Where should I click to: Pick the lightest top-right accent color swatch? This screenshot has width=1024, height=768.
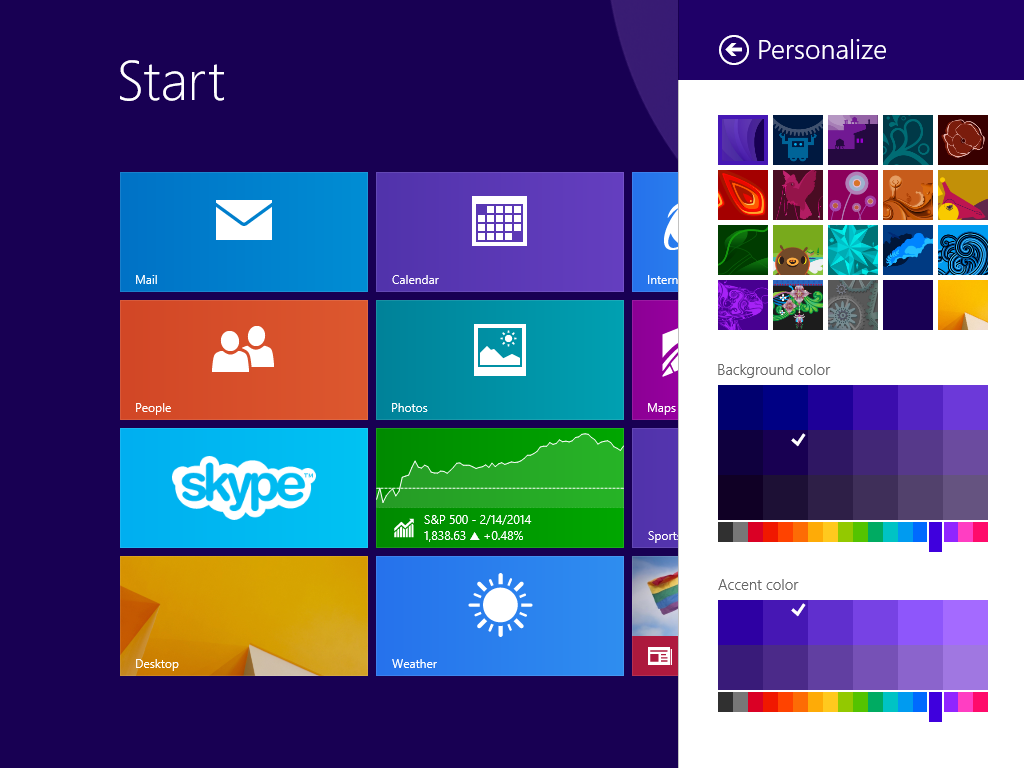click(x=965, y=622)
